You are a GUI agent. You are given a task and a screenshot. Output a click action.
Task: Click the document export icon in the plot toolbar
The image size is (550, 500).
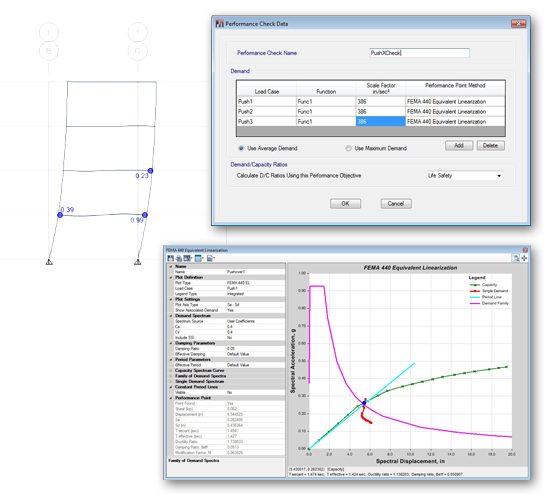[x=210, y=258]
